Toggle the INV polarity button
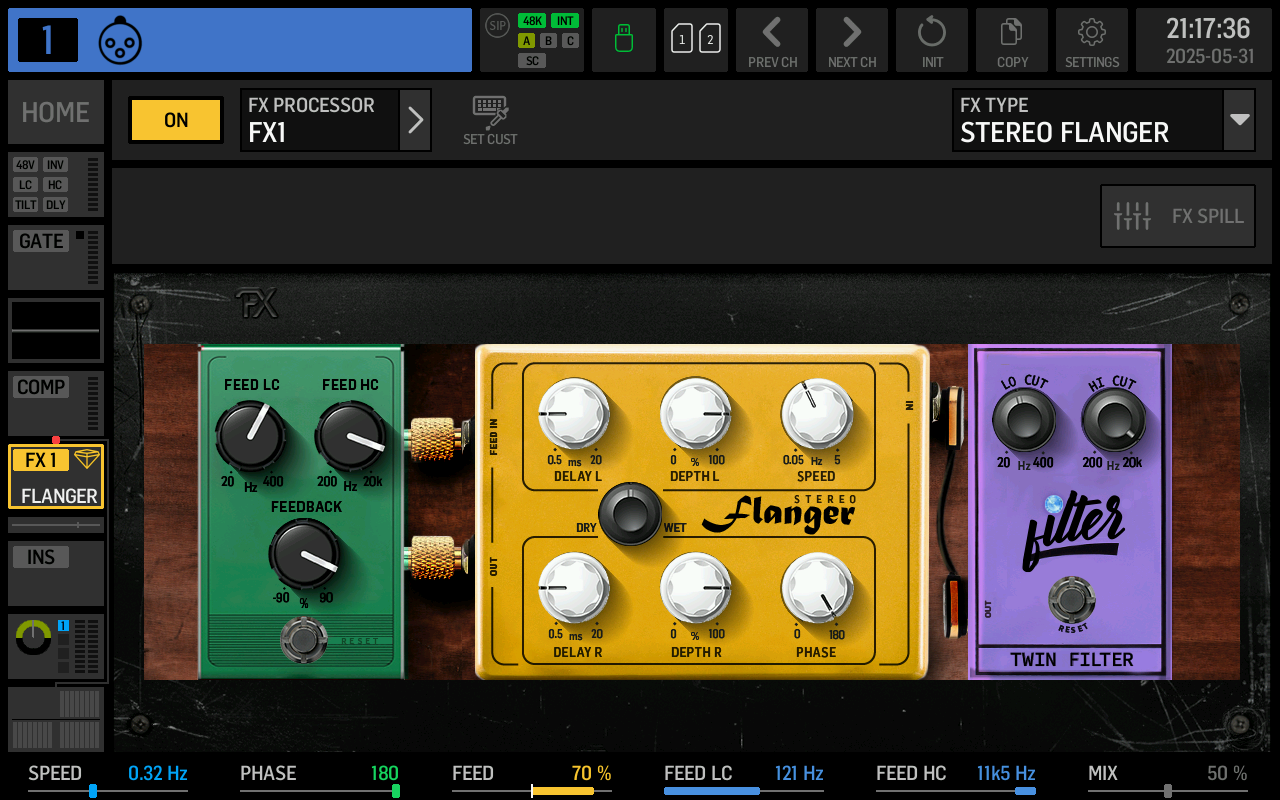Viewport: 1280px width, 800px height. (57, 166)
